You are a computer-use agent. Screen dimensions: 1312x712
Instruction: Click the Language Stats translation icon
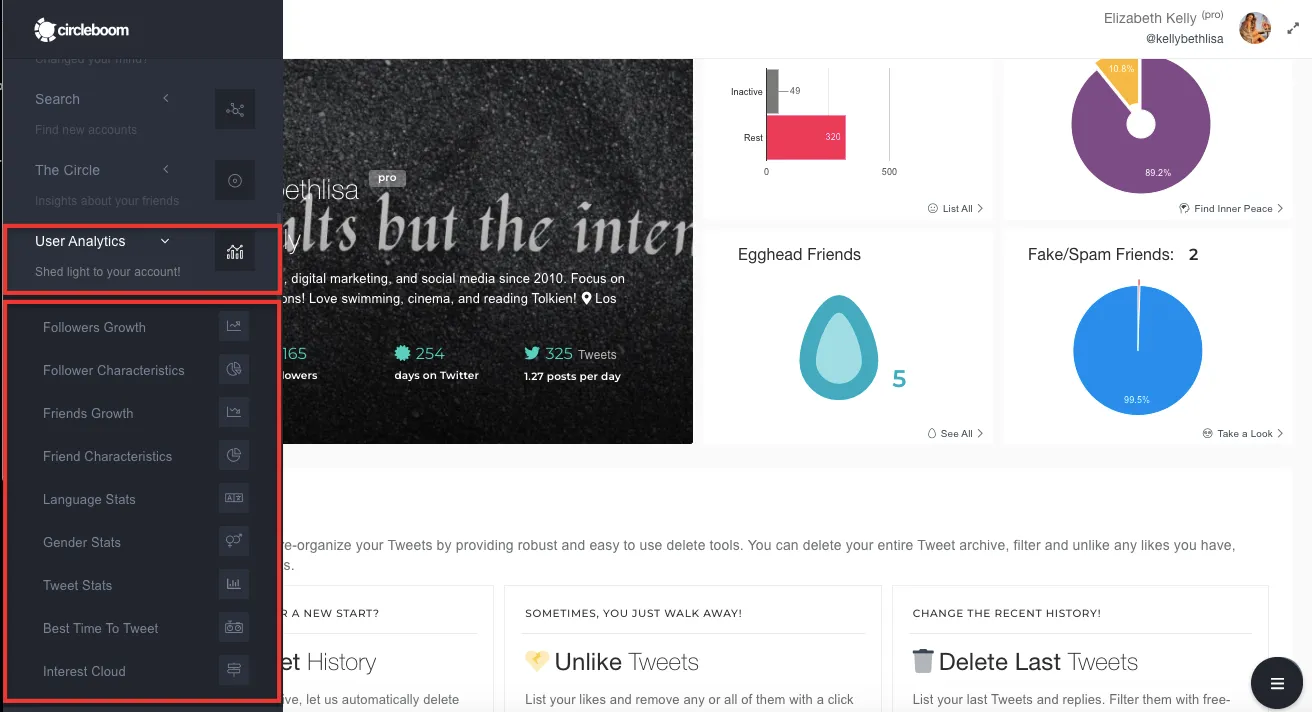click(234, 497)
